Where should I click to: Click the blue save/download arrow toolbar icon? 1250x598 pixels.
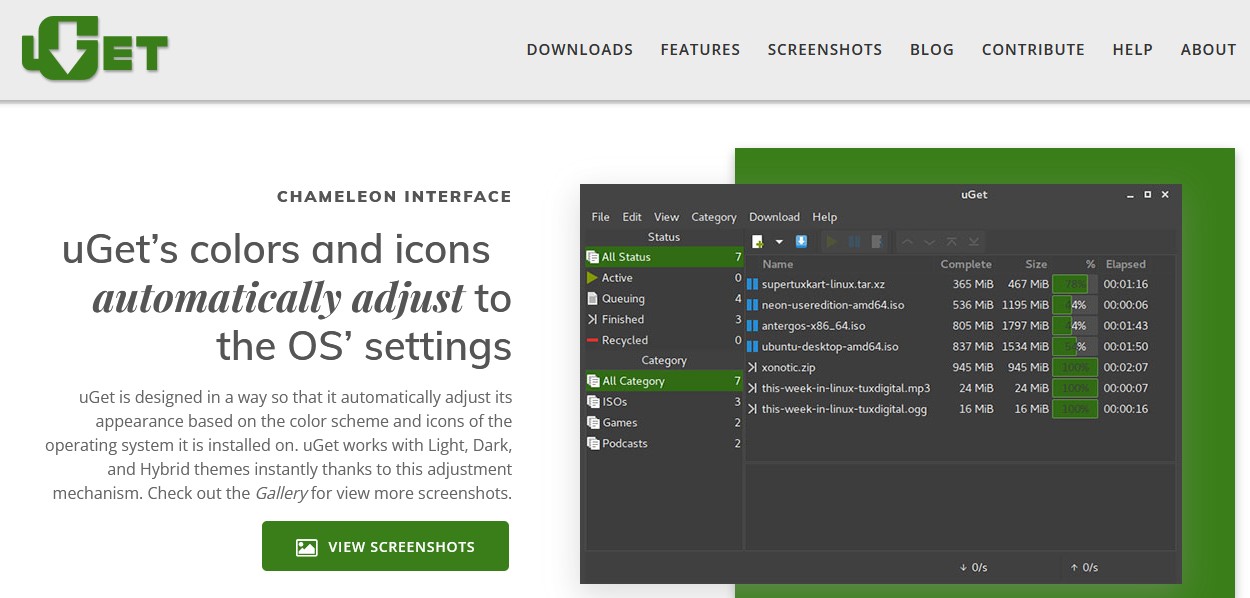[801, 241]
